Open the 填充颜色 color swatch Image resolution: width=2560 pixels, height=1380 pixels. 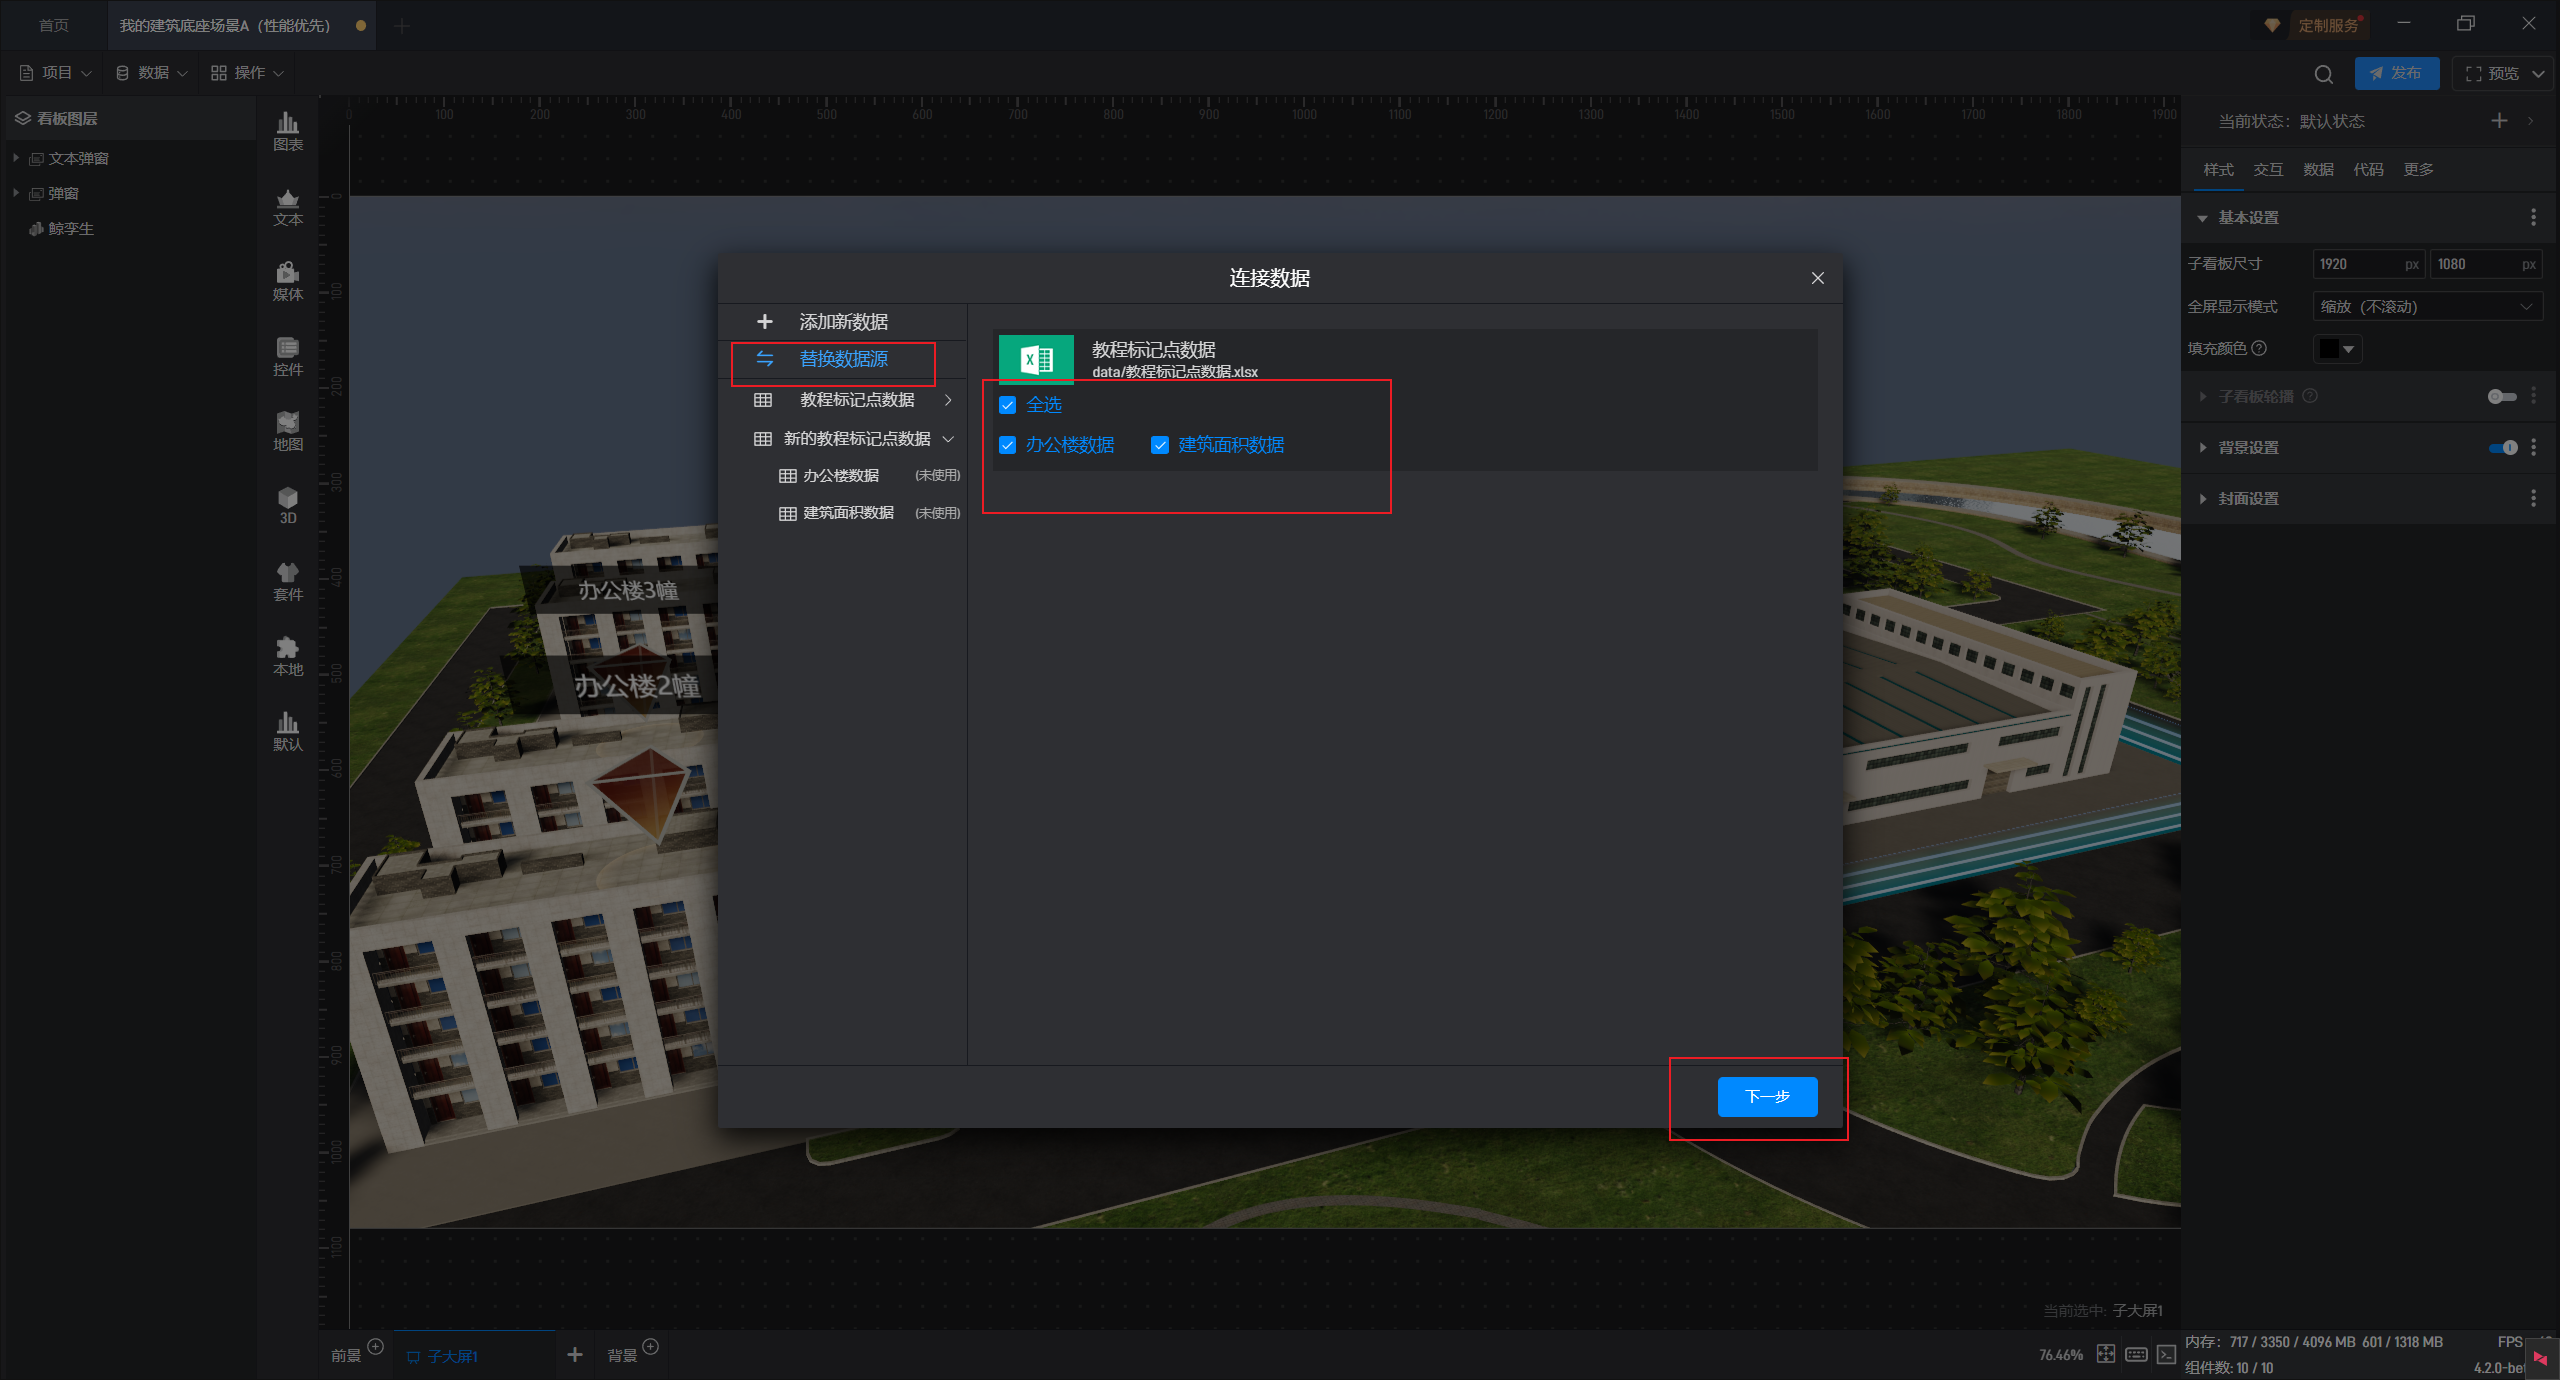click(2337, 349)
